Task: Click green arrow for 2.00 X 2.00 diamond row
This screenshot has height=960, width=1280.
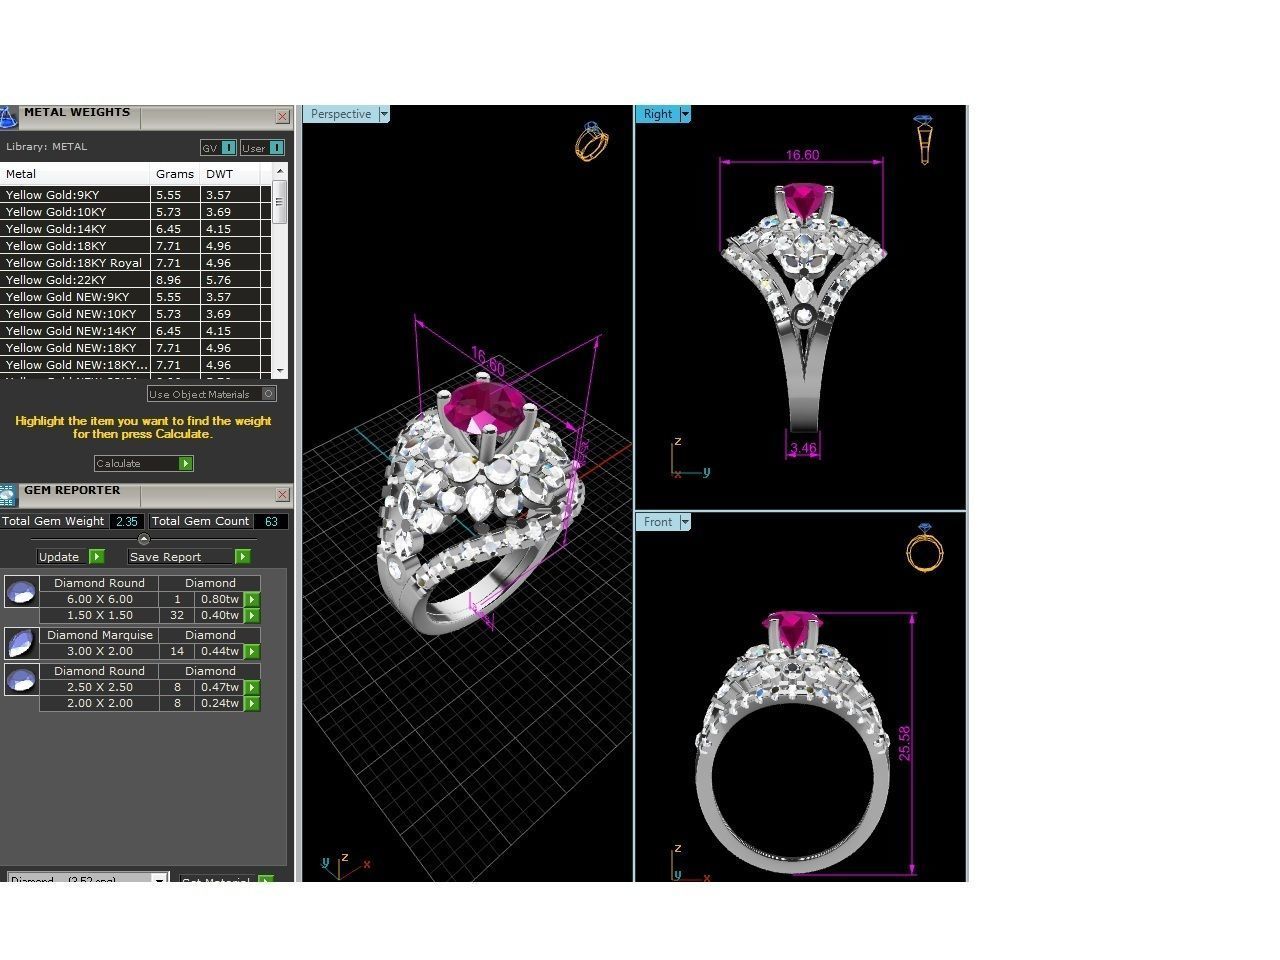Action: click(252, 703)
